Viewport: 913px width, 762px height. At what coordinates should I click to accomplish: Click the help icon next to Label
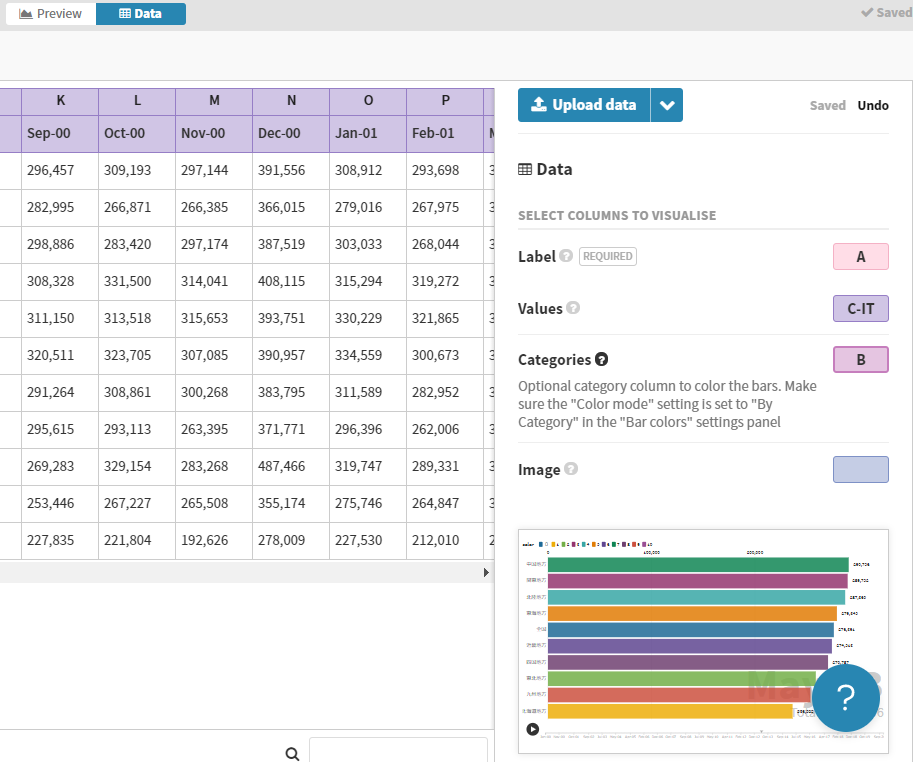pos(566,256)
